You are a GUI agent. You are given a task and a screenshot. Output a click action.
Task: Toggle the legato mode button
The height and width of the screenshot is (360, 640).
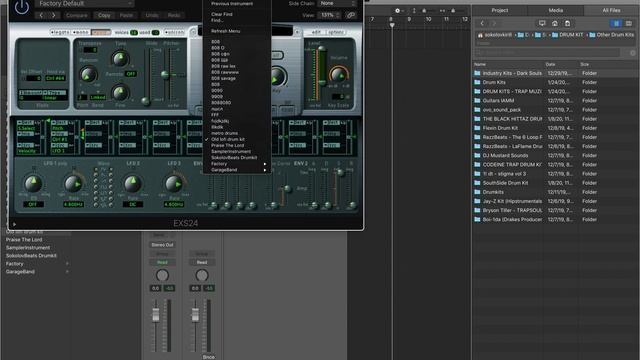60,32
